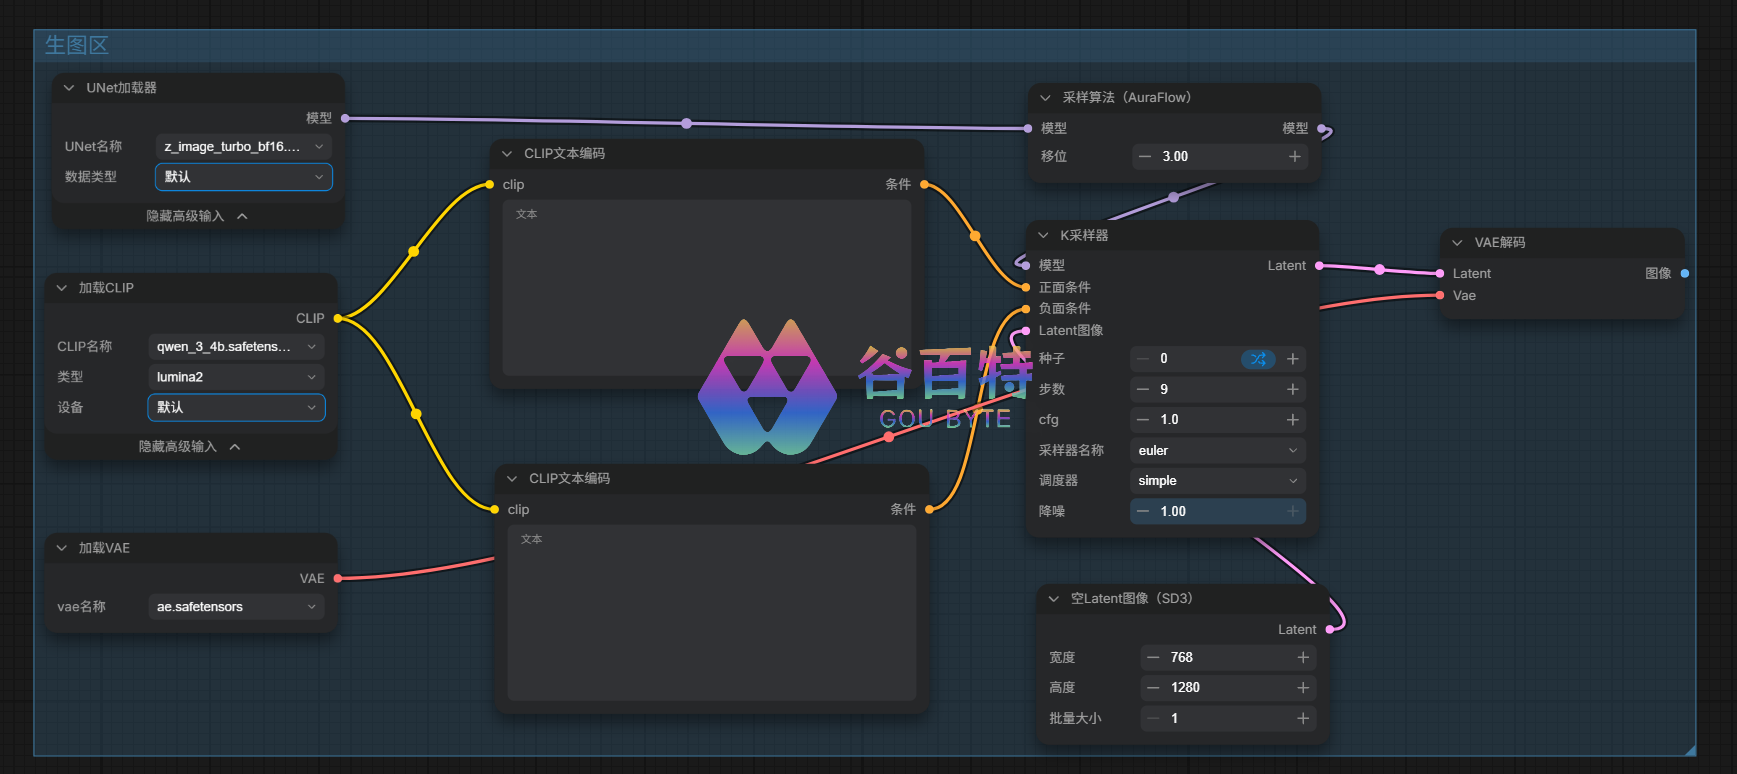
Task: Click the 生图区 group title
Action: coord(77,45)
